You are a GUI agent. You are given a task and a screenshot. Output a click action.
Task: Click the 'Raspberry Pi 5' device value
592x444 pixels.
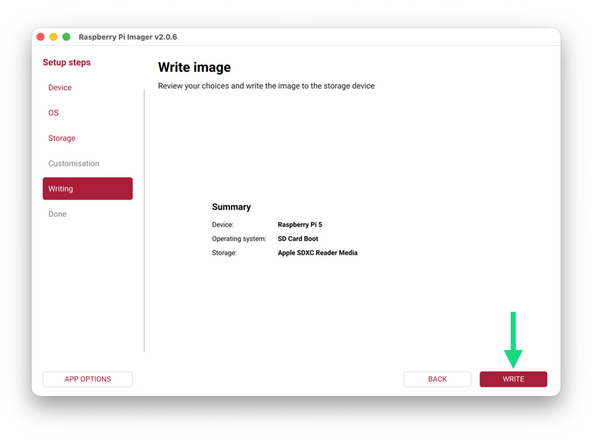click(x=300, y=225)
